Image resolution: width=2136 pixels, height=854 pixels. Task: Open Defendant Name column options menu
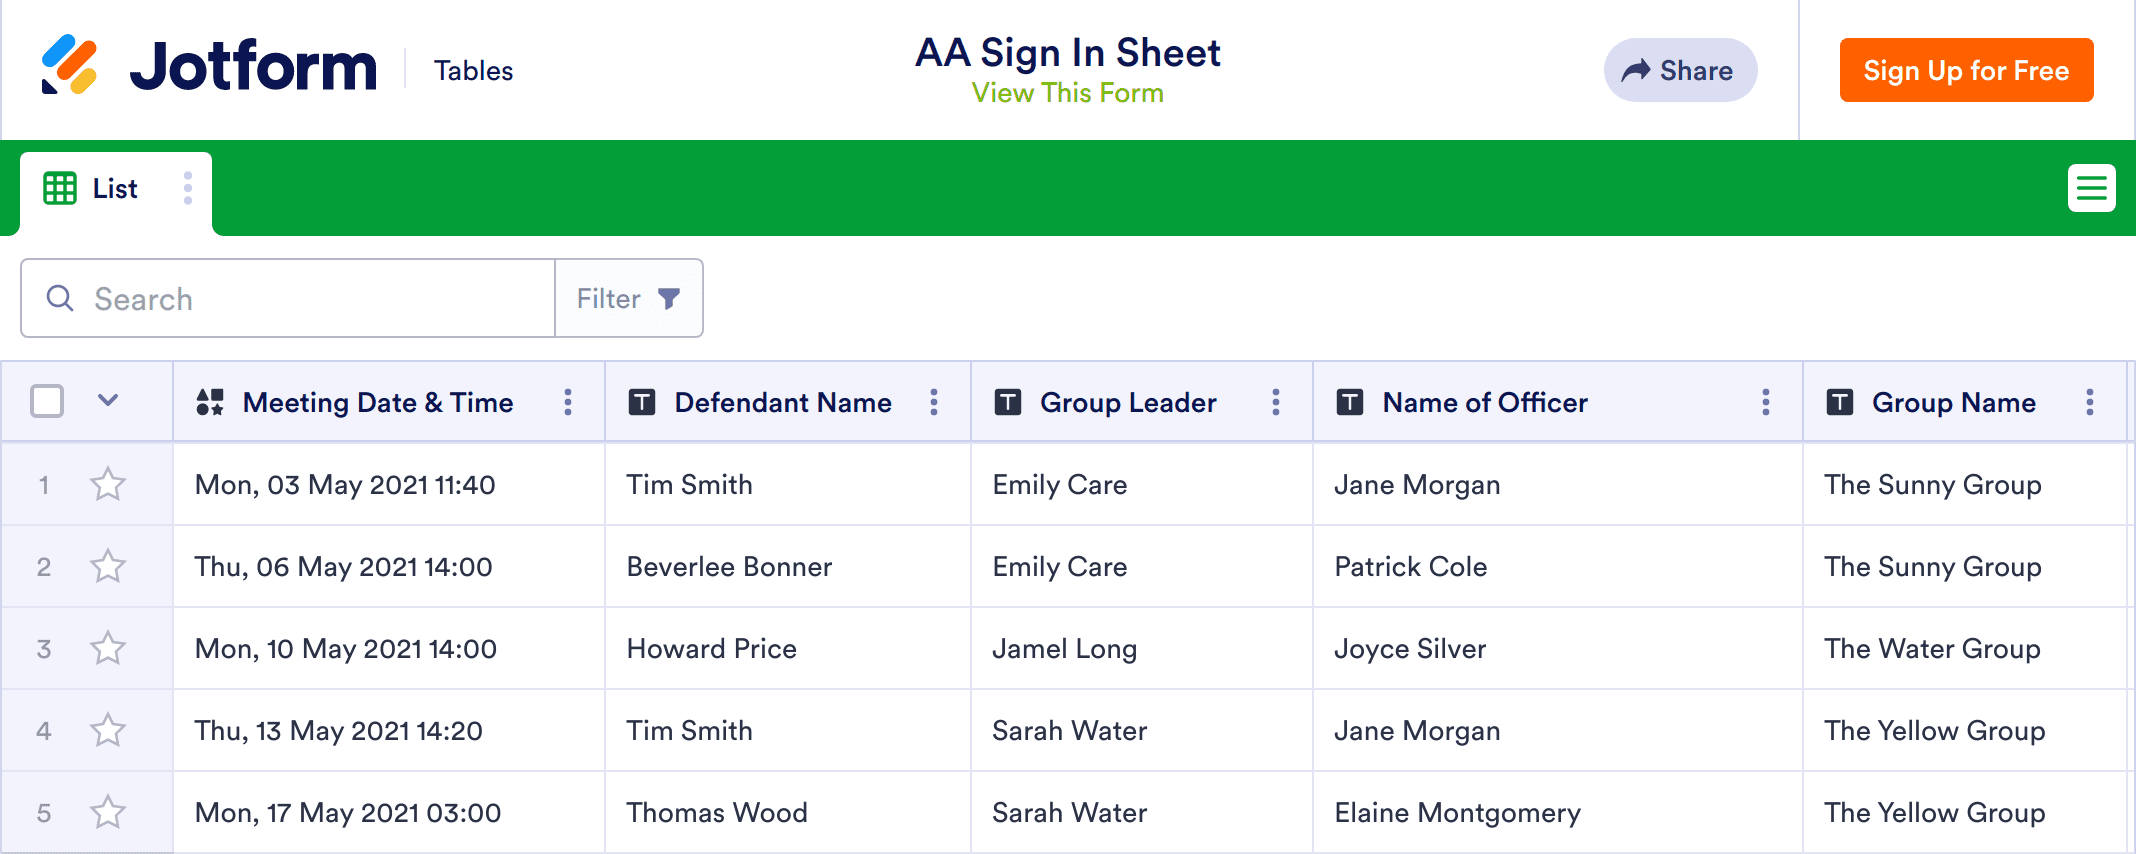[x=934, y=402]
